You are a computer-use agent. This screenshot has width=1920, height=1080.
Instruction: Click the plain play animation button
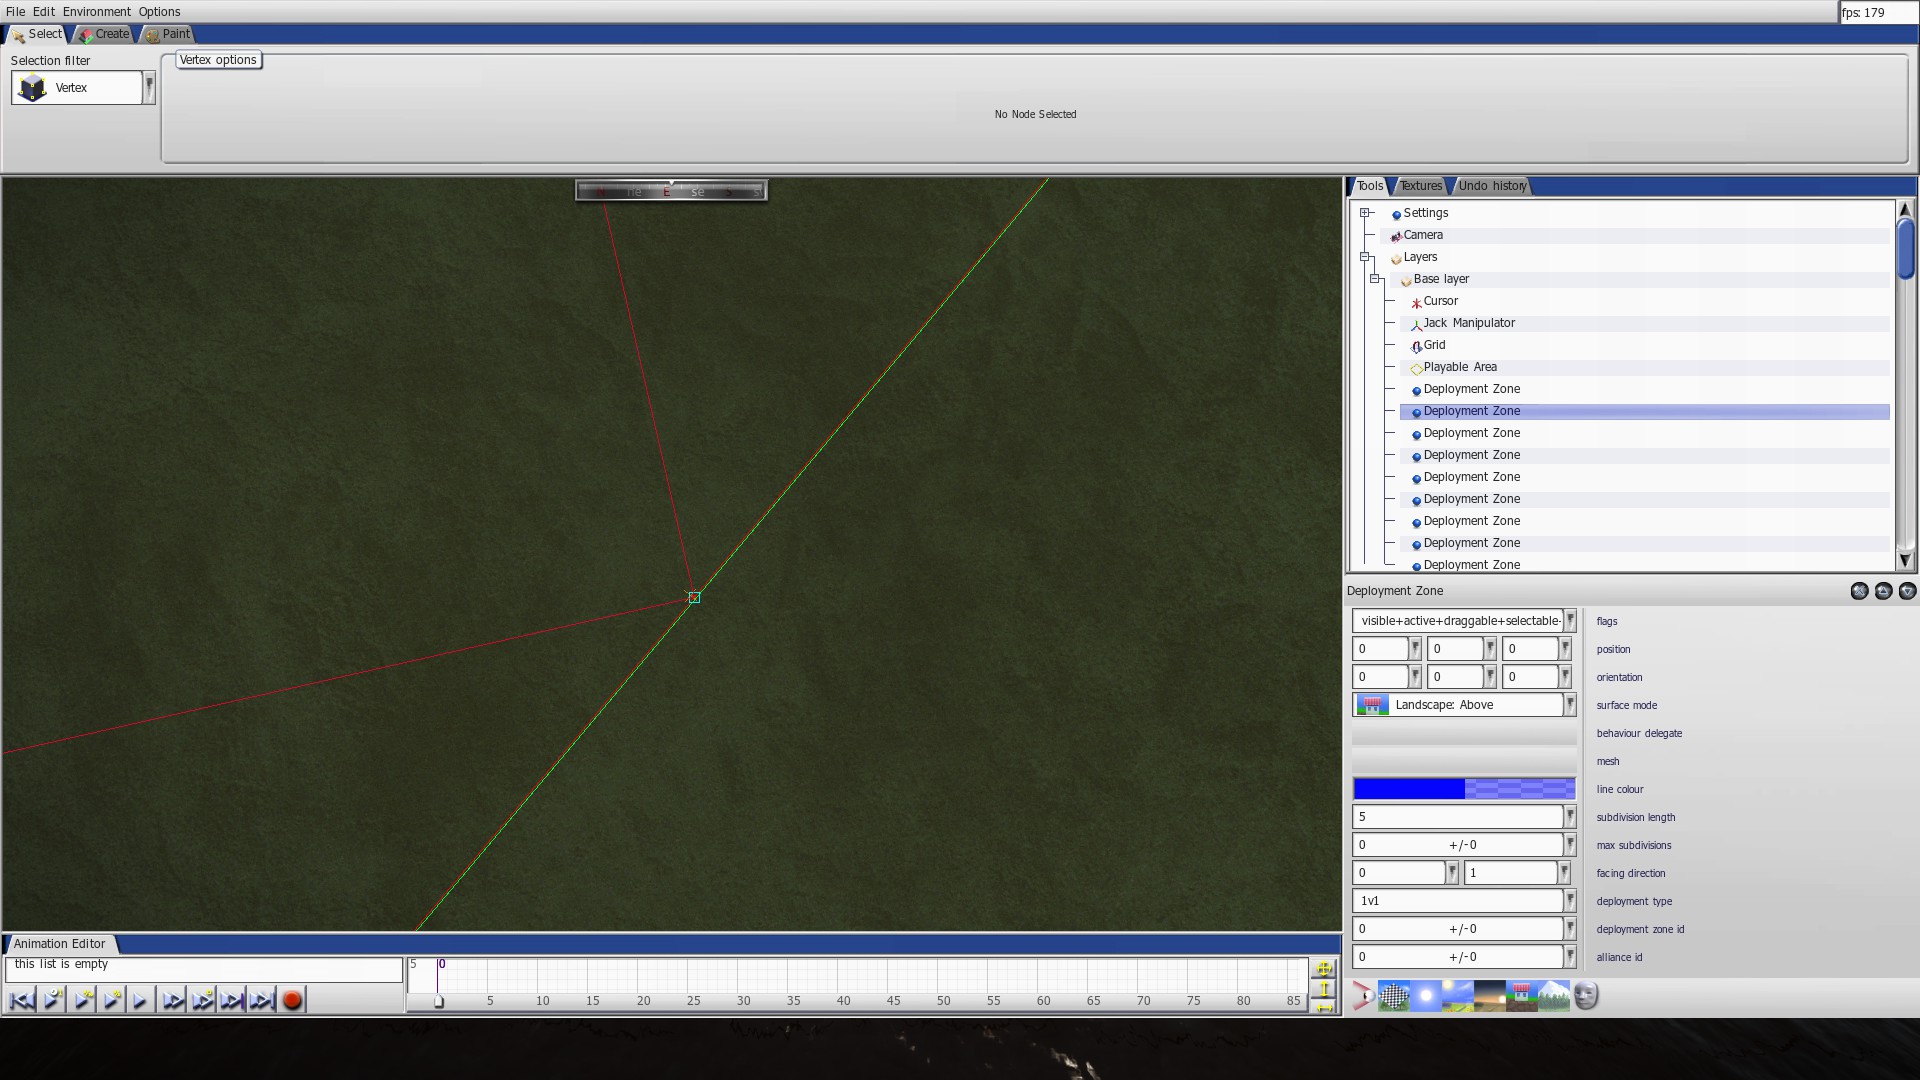(x=140, y=1000)
